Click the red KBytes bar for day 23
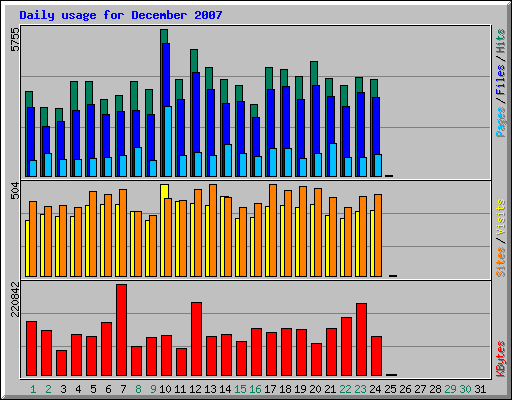The height and width of the screenshot is (400, 512). pos(361,339)
